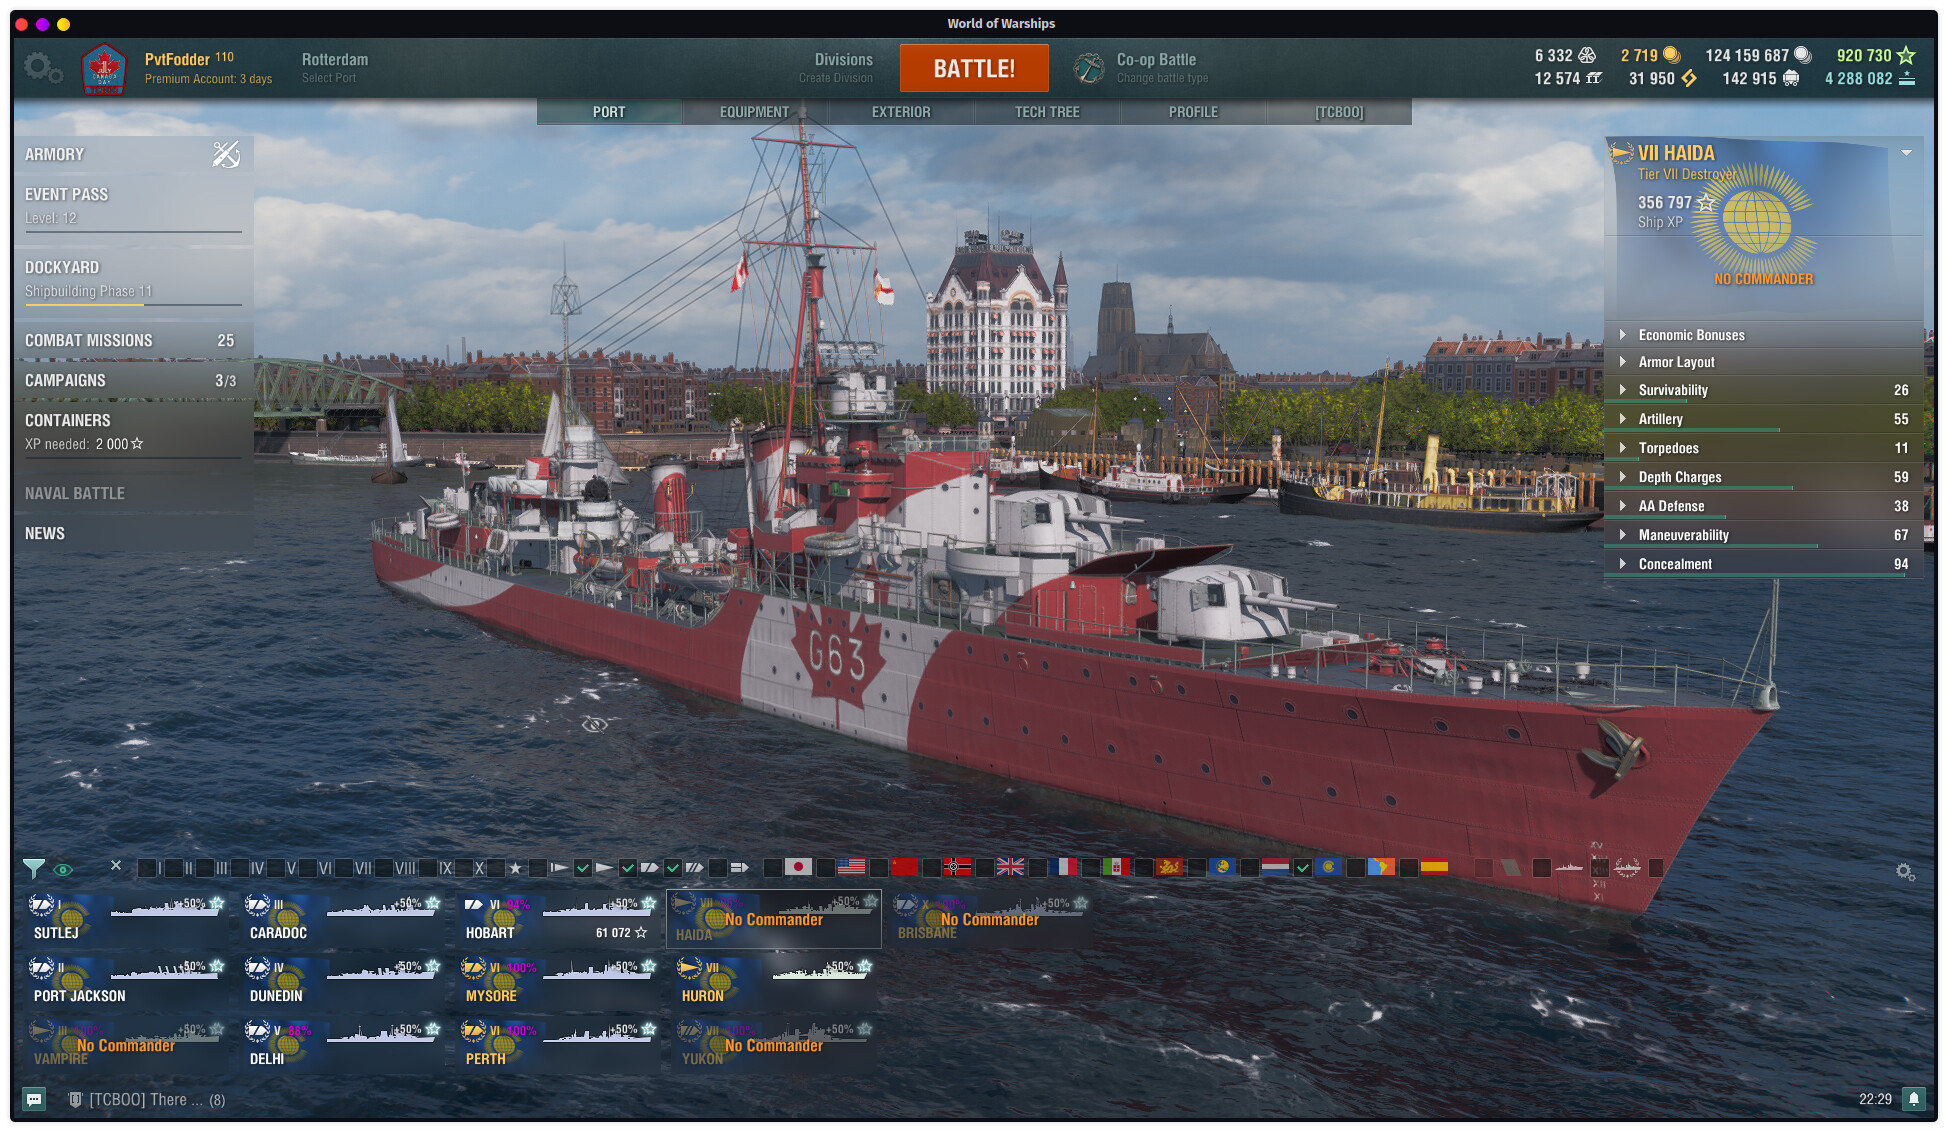The height and width of the screenshot is (1132, 1948).
Task: Open the carousel filter funnel
Action: click(x=34, y=868)
